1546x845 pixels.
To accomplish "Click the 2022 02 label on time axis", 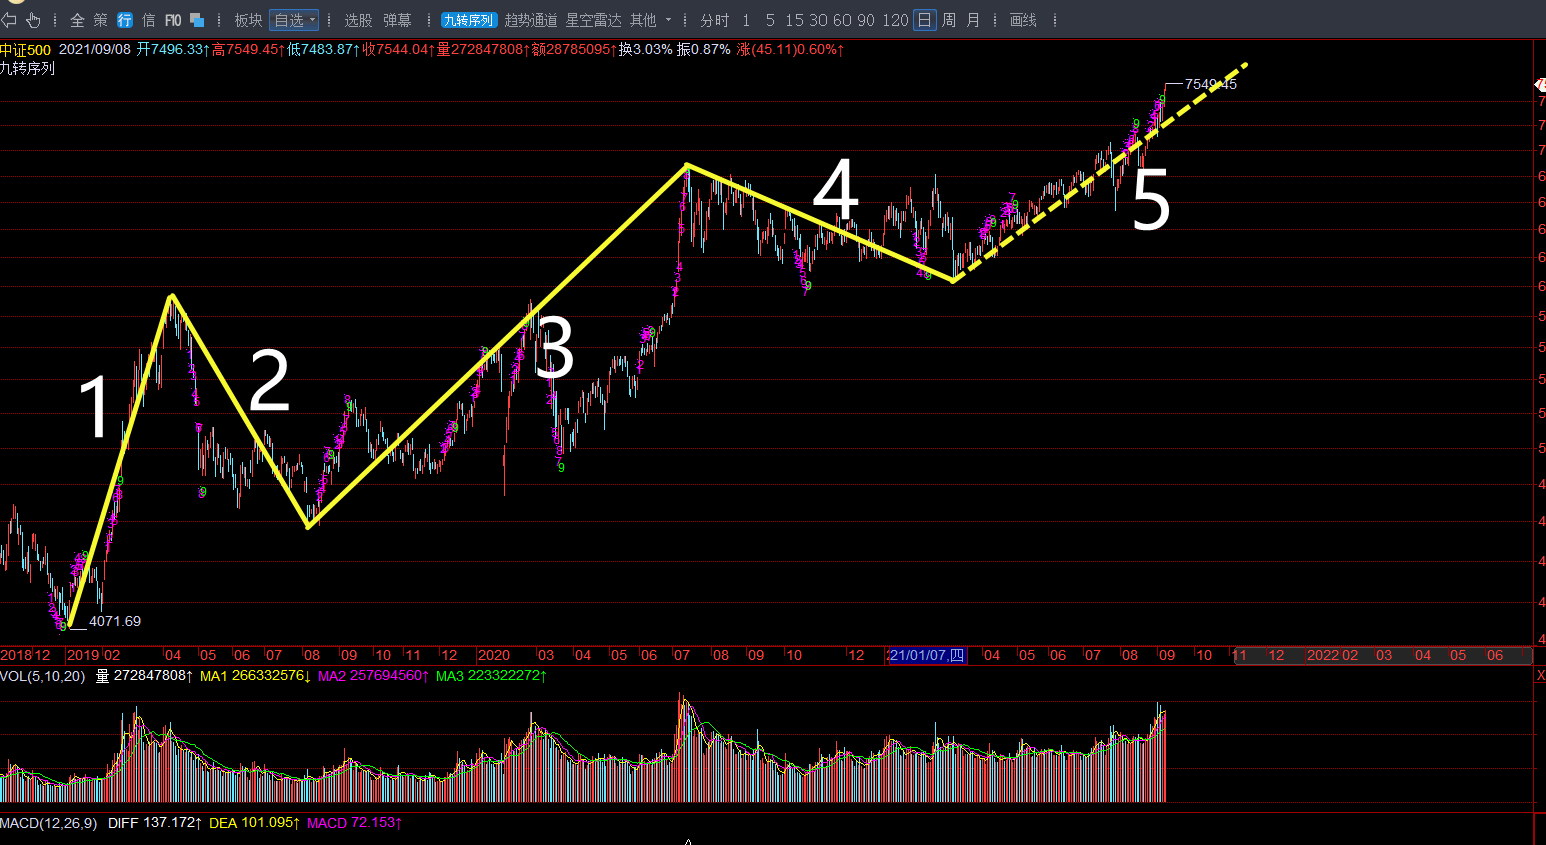I will click(1333, 655).
